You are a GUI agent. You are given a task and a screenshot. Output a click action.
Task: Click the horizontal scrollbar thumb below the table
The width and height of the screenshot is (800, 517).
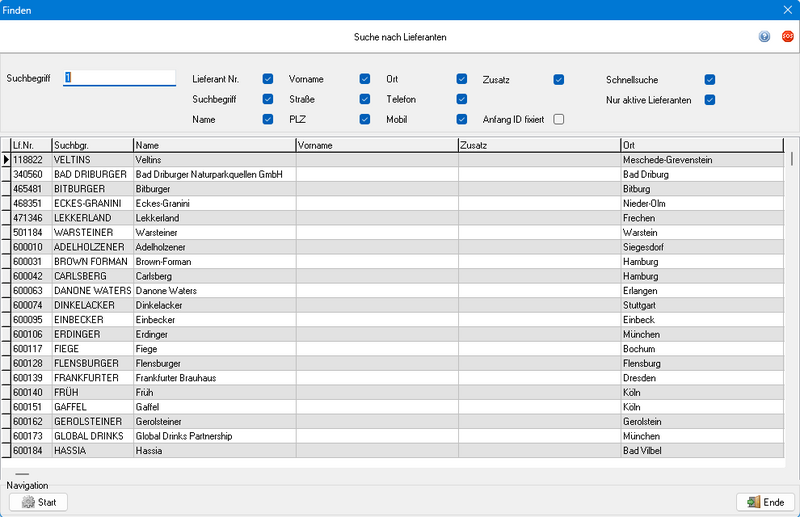click(22, 474)
